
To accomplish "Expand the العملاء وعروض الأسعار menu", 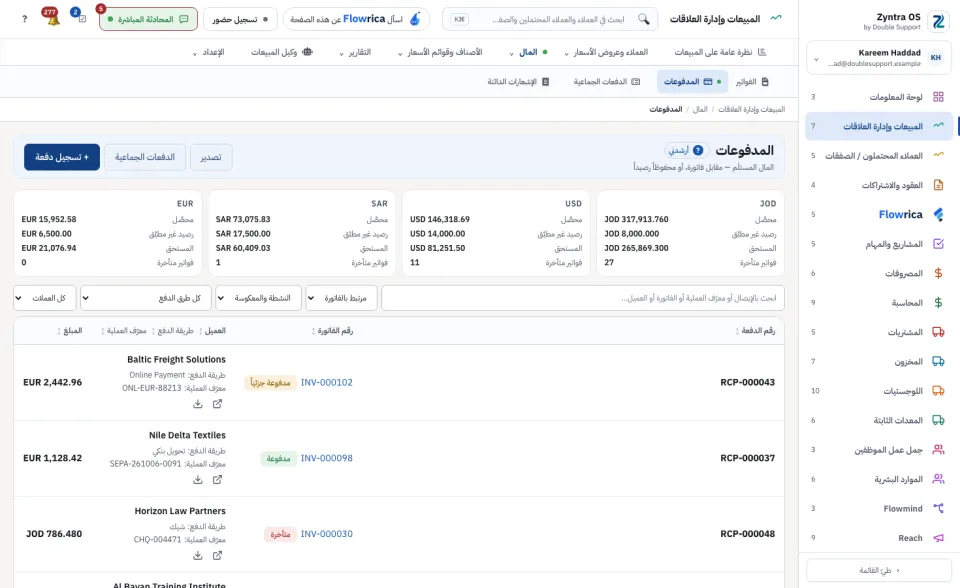I will tap(606, 52).
